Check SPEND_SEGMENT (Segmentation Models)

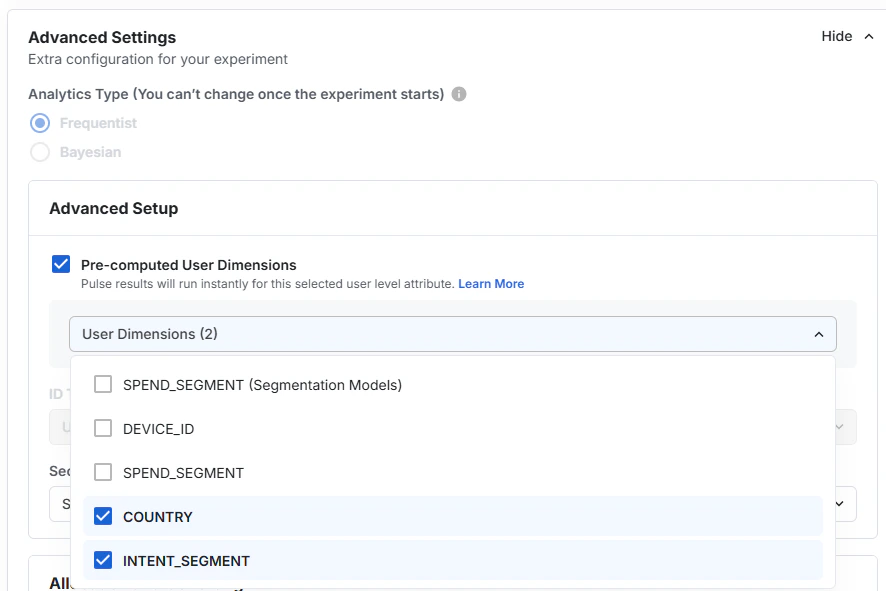coord(103,384)
